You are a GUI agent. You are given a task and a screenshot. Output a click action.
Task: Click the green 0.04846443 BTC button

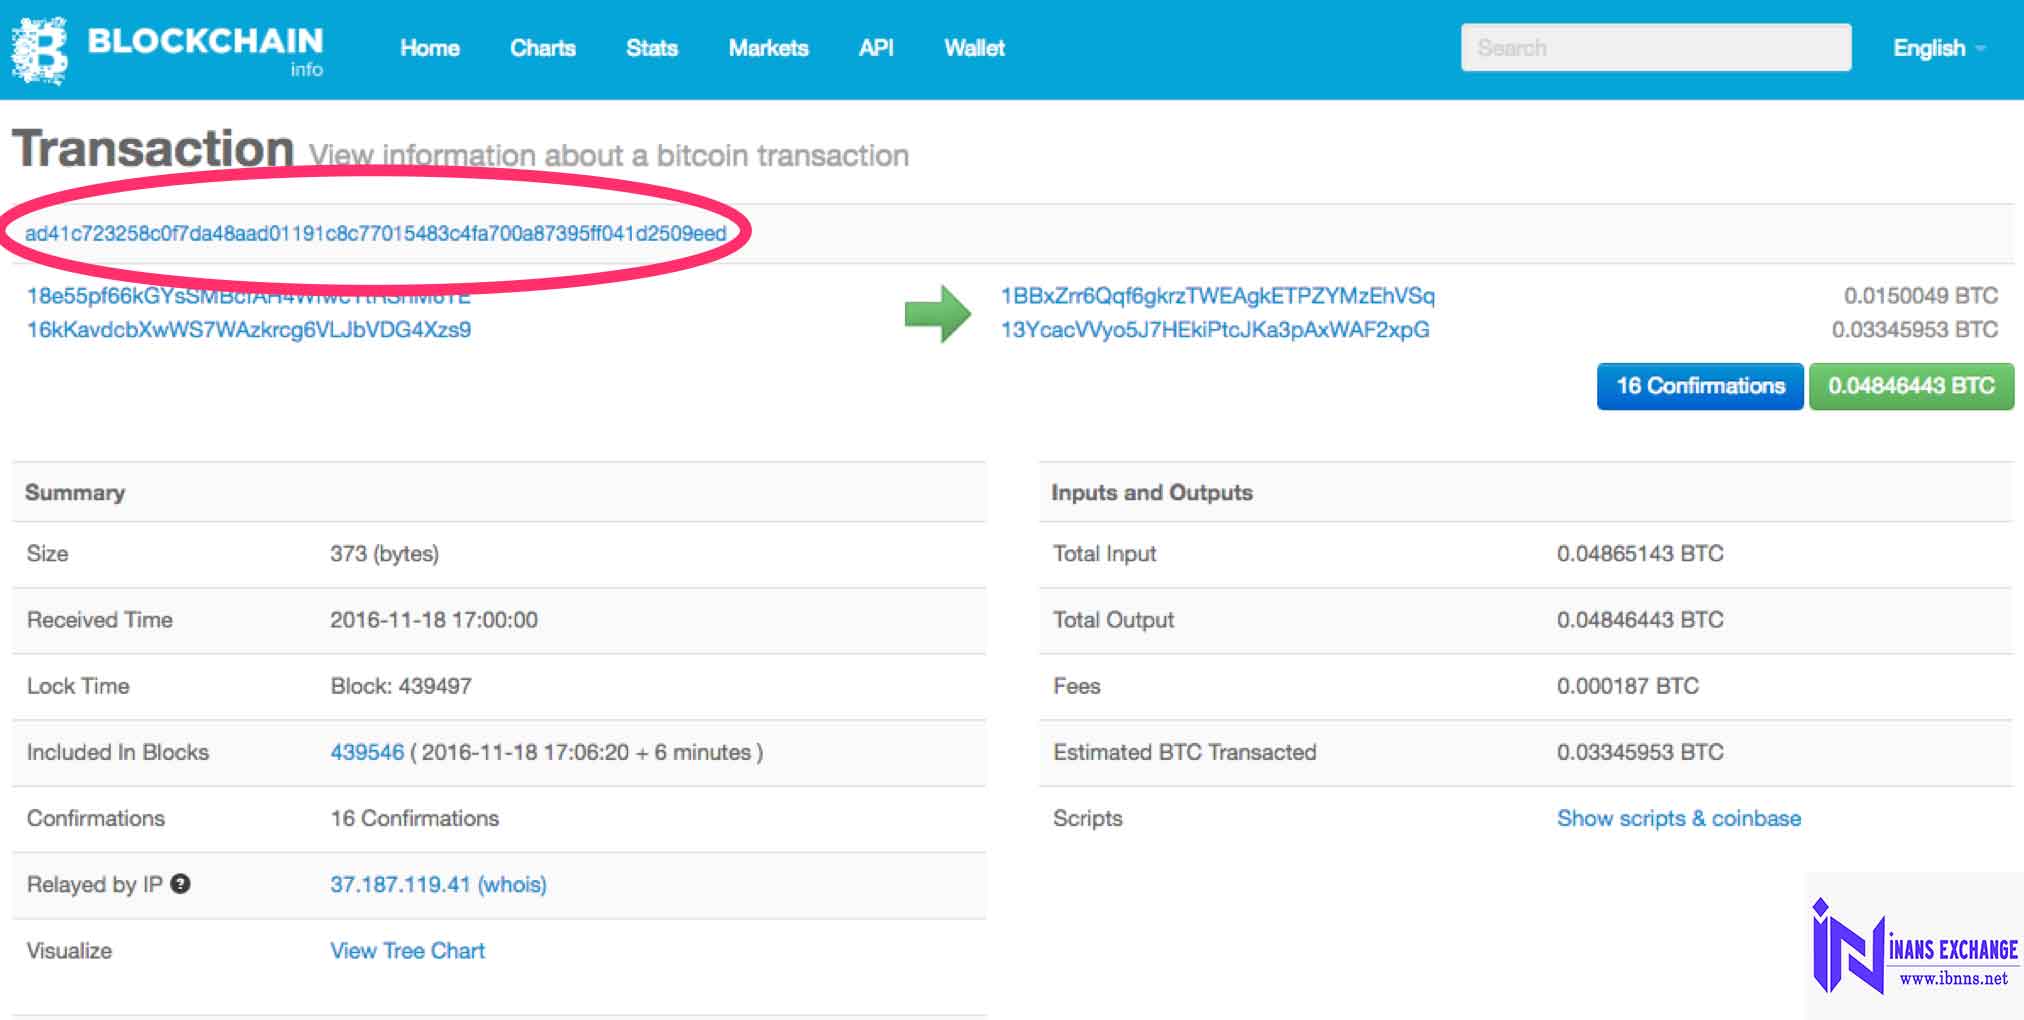pyautogui.click(x=1911, y=386)
